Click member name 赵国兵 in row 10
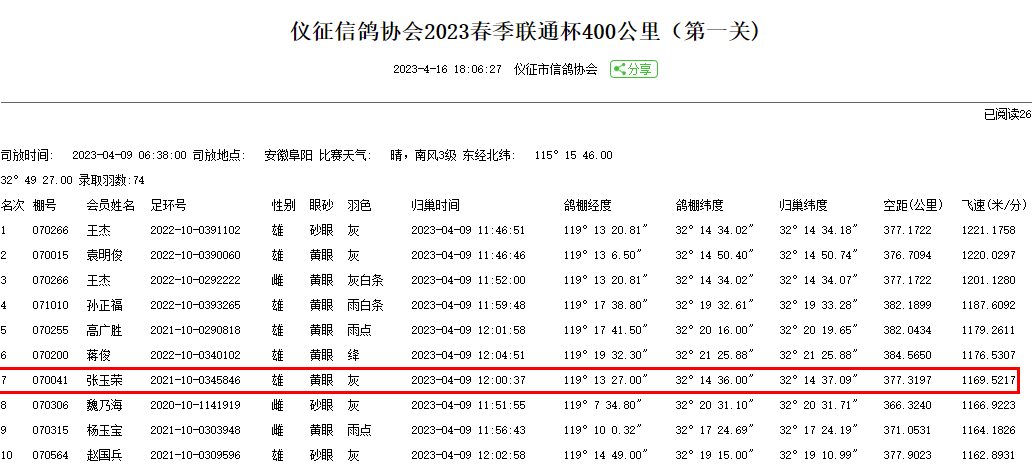The height and width of the screenshot is (468, 1032). [104, 455]
